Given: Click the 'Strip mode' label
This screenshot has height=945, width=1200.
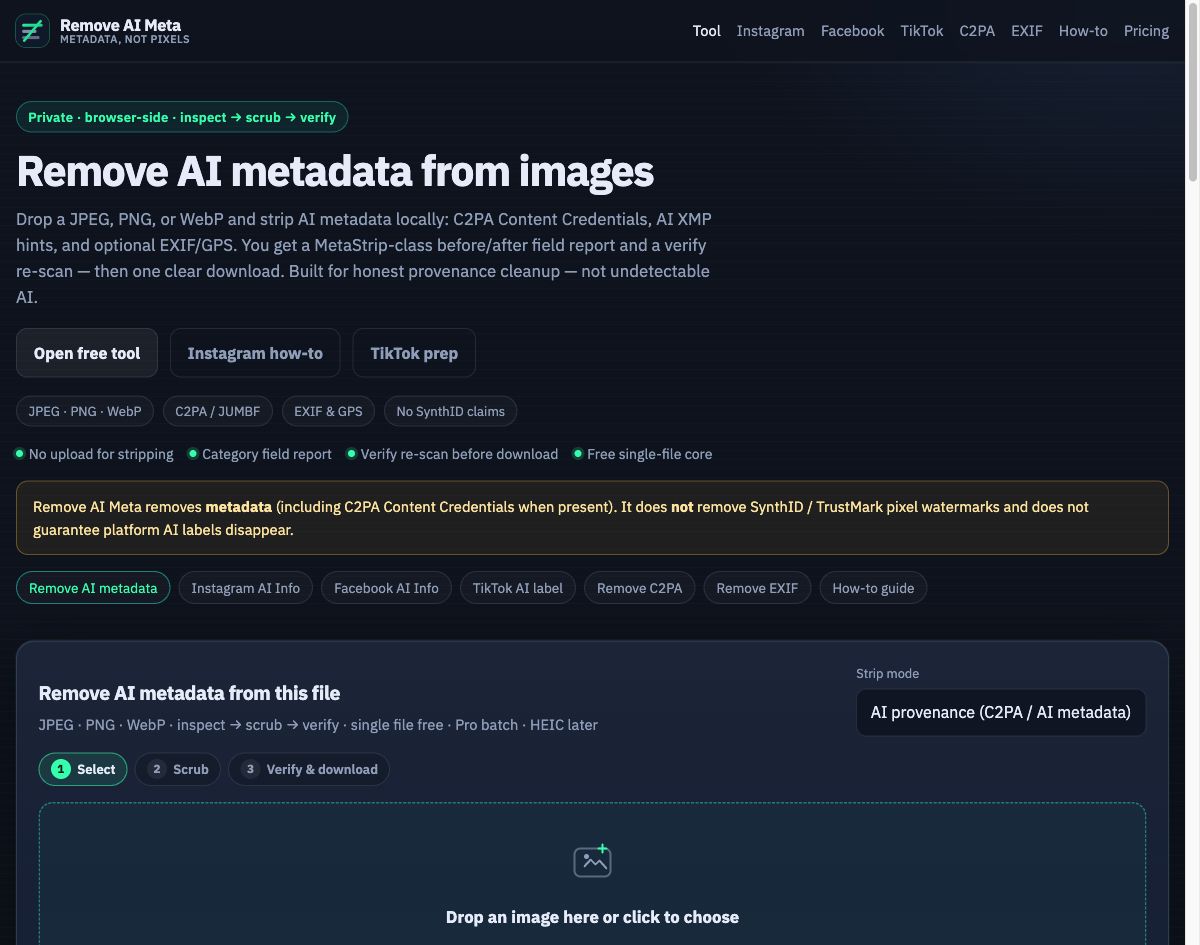Looking at the screenshot, I should pyautogui.click(x=887, y=673).
